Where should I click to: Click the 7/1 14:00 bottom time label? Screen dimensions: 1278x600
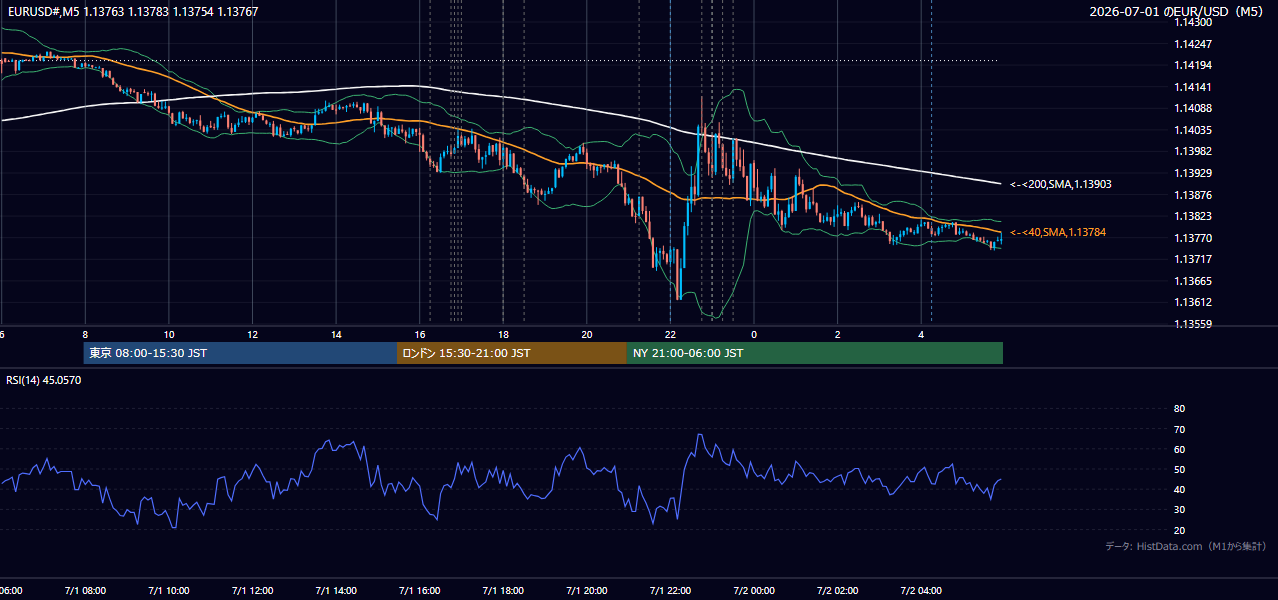click(336, 591)
